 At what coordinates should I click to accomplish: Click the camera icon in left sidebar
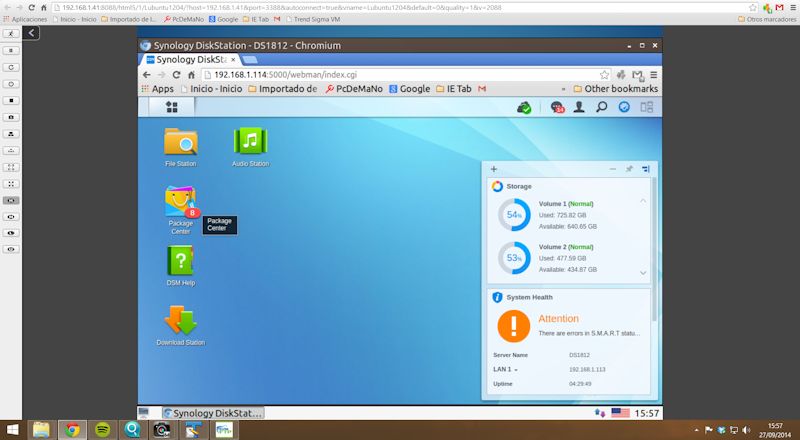pyautogui.click(x=11, y=117)
